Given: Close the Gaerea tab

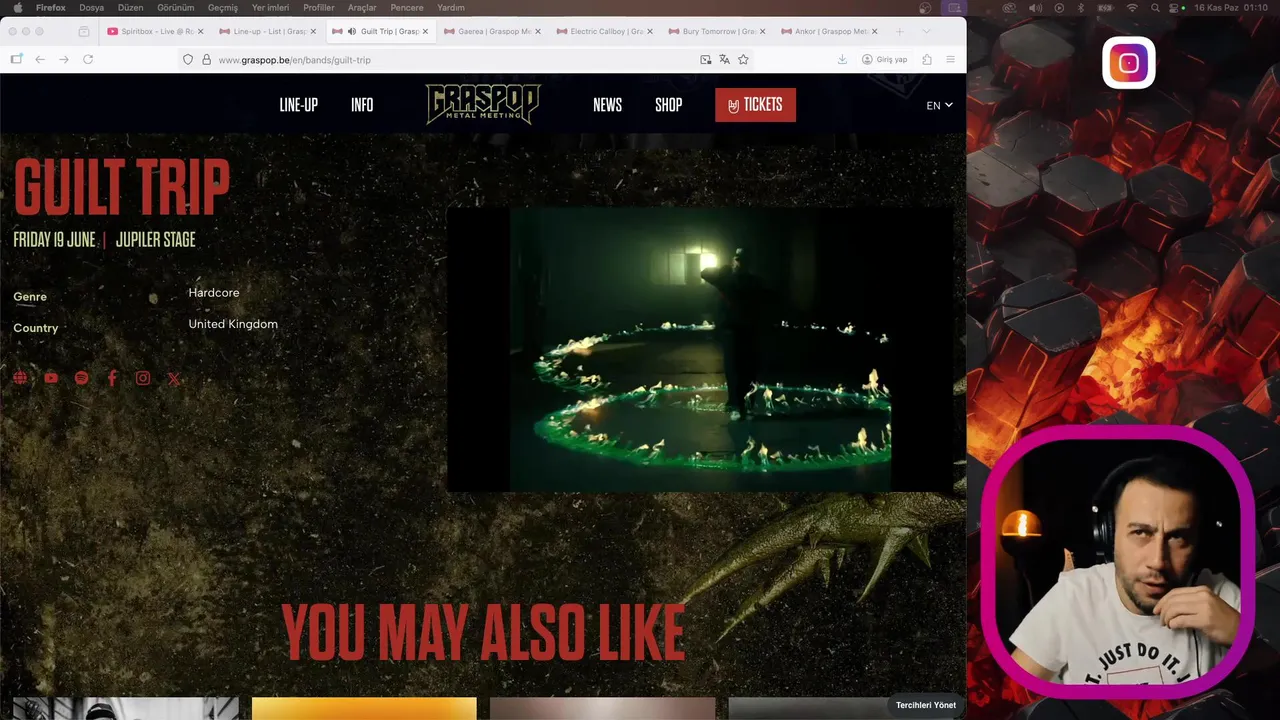Looking at the screenshot, I should tap(538, 31).
